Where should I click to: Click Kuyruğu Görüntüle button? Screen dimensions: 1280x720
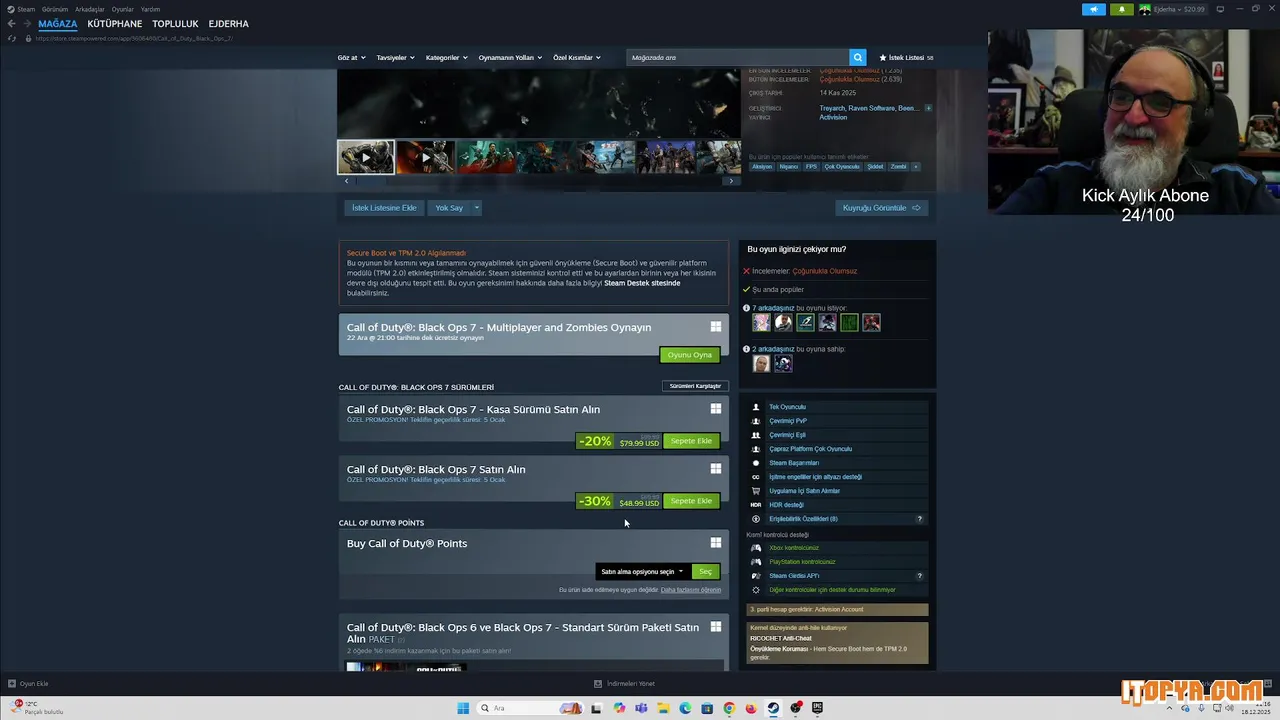tap(882, 208)
